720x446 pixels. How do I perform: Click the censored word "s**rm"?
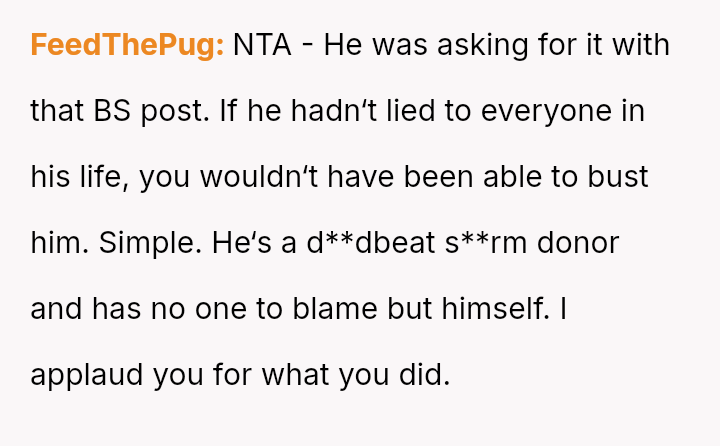click(x=489, y=243)
